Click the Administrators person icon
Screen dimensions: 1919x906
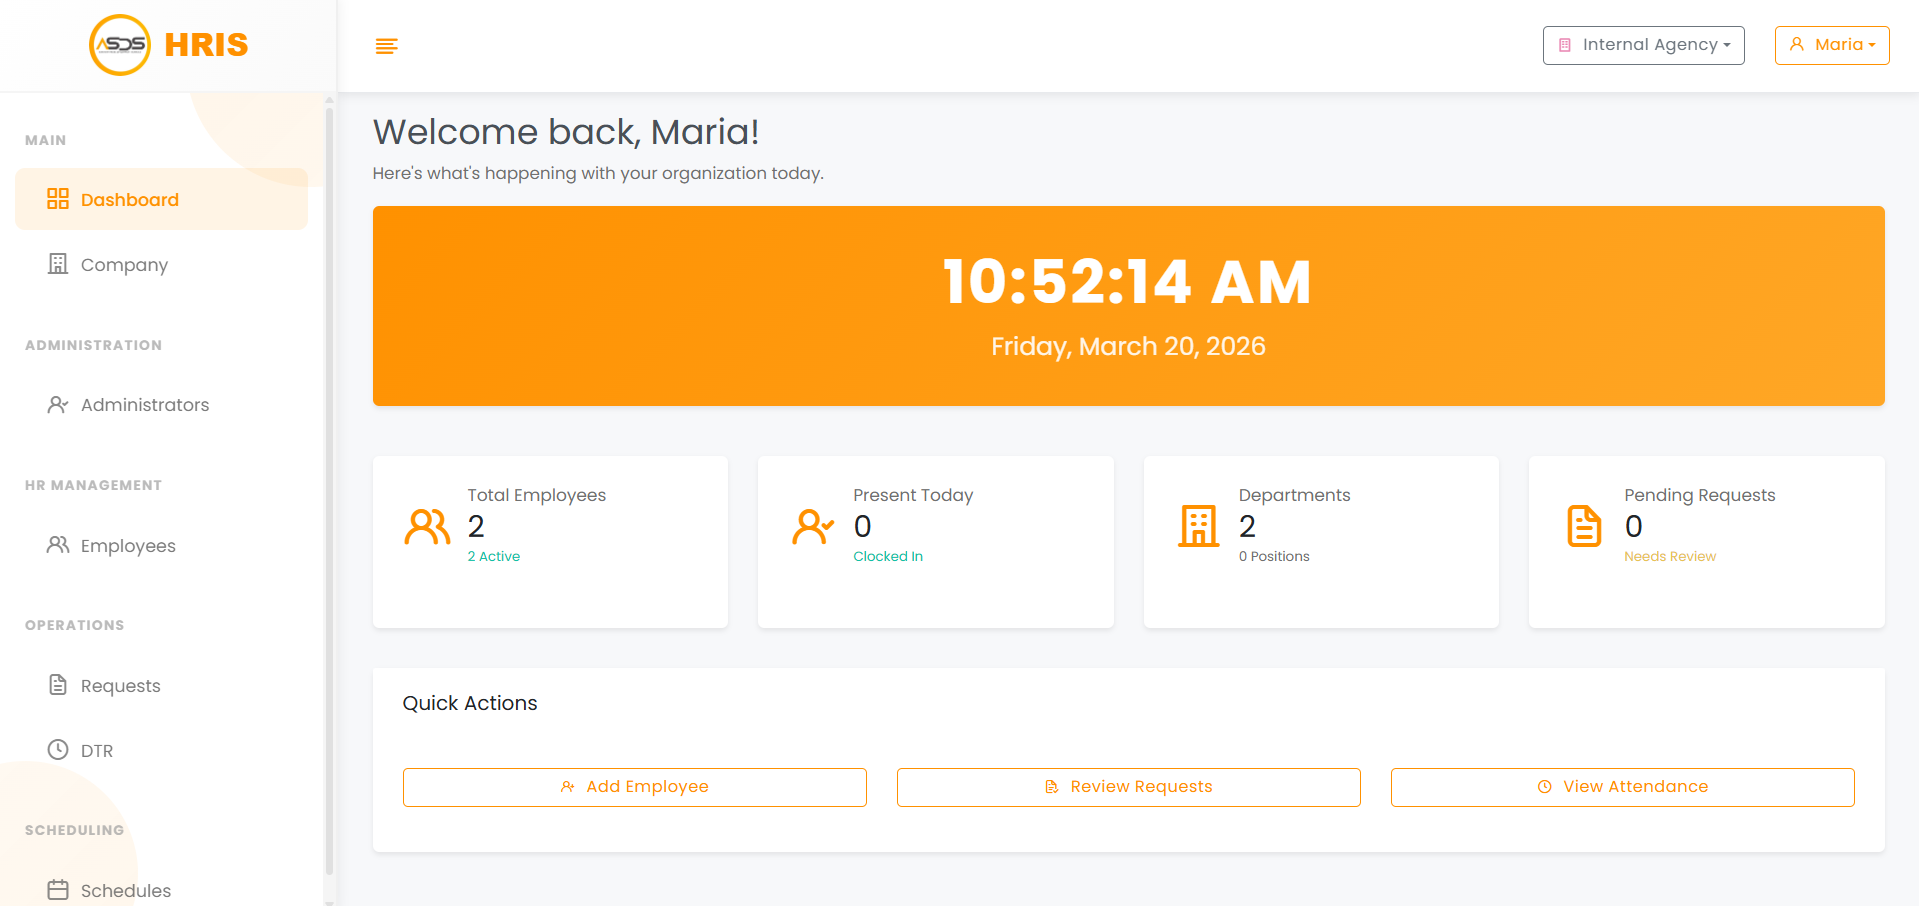59,404
